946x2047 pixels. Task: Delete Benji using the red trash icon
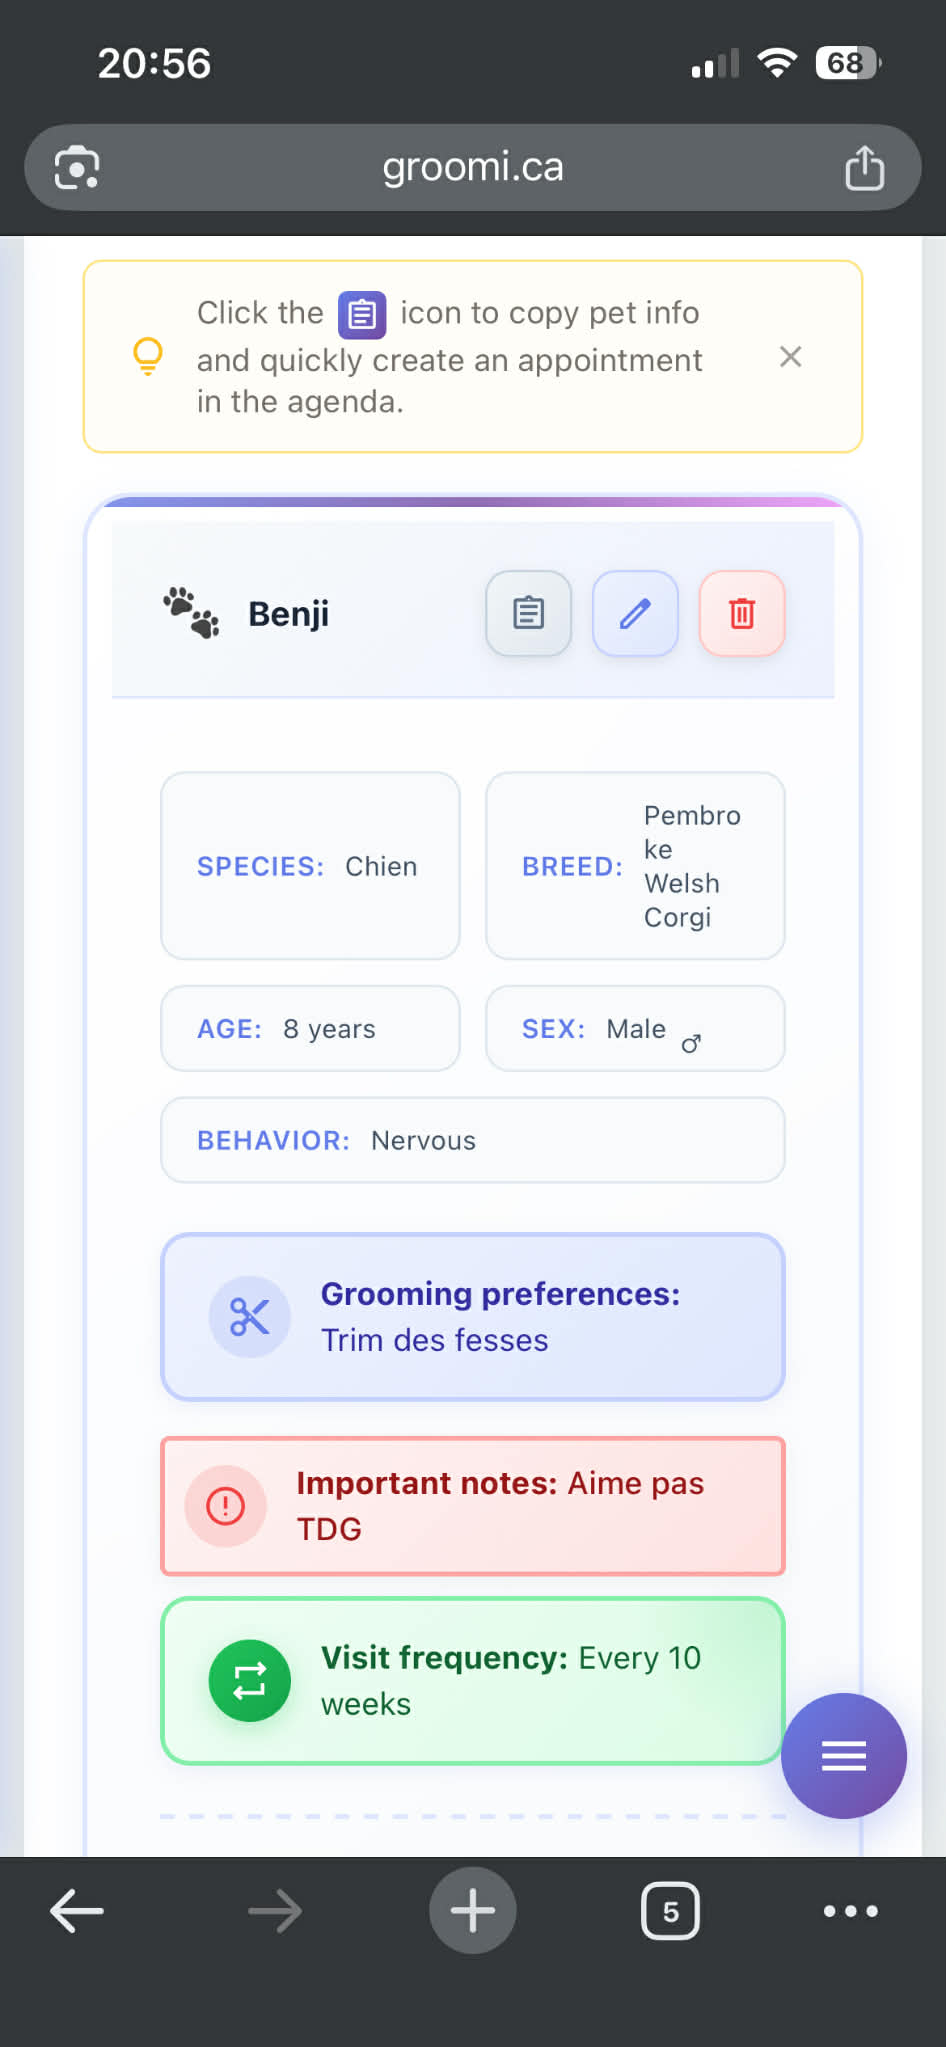[741, 613]
